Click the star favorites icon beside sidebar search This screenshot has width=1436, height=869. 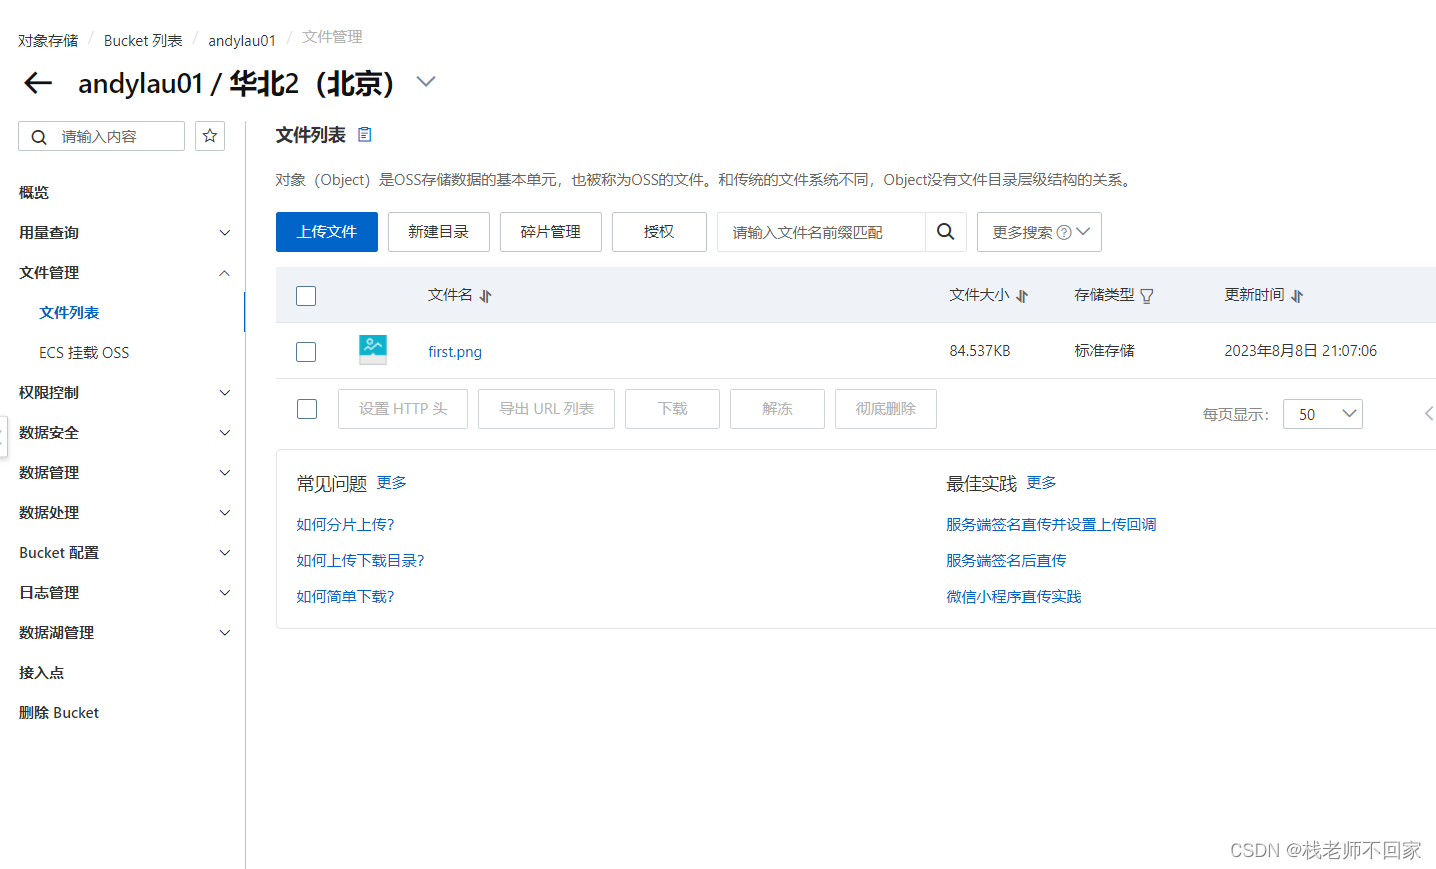210,136
